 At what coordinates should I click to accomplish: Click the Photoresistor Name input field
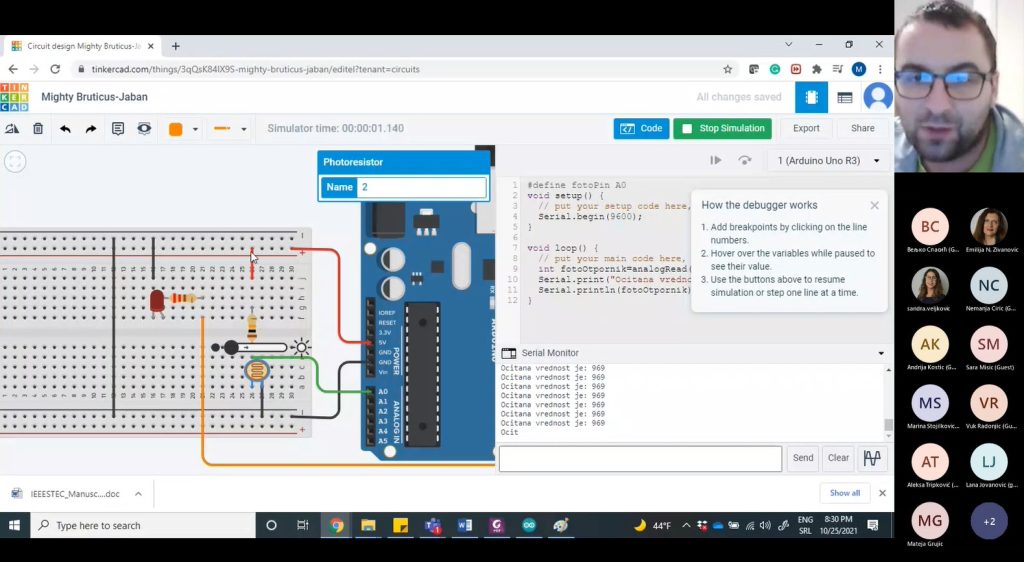pos(421,187)
